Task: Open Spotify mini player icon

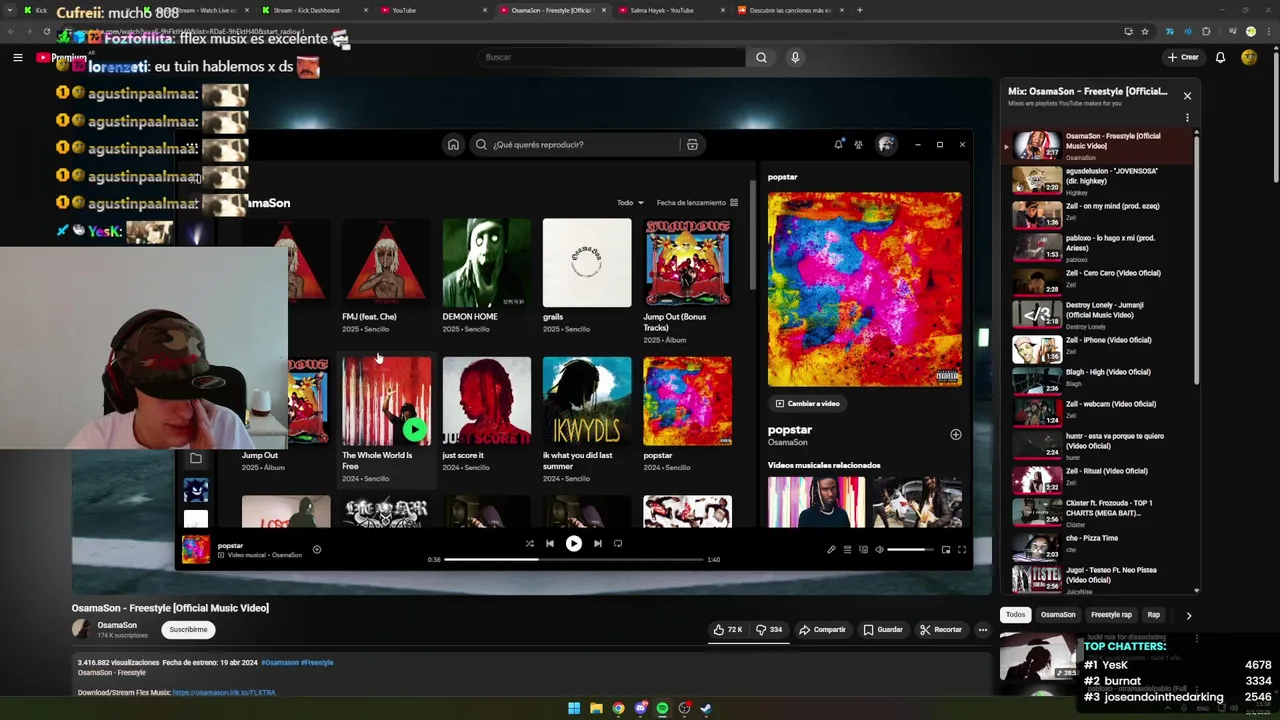Action: 945,549
